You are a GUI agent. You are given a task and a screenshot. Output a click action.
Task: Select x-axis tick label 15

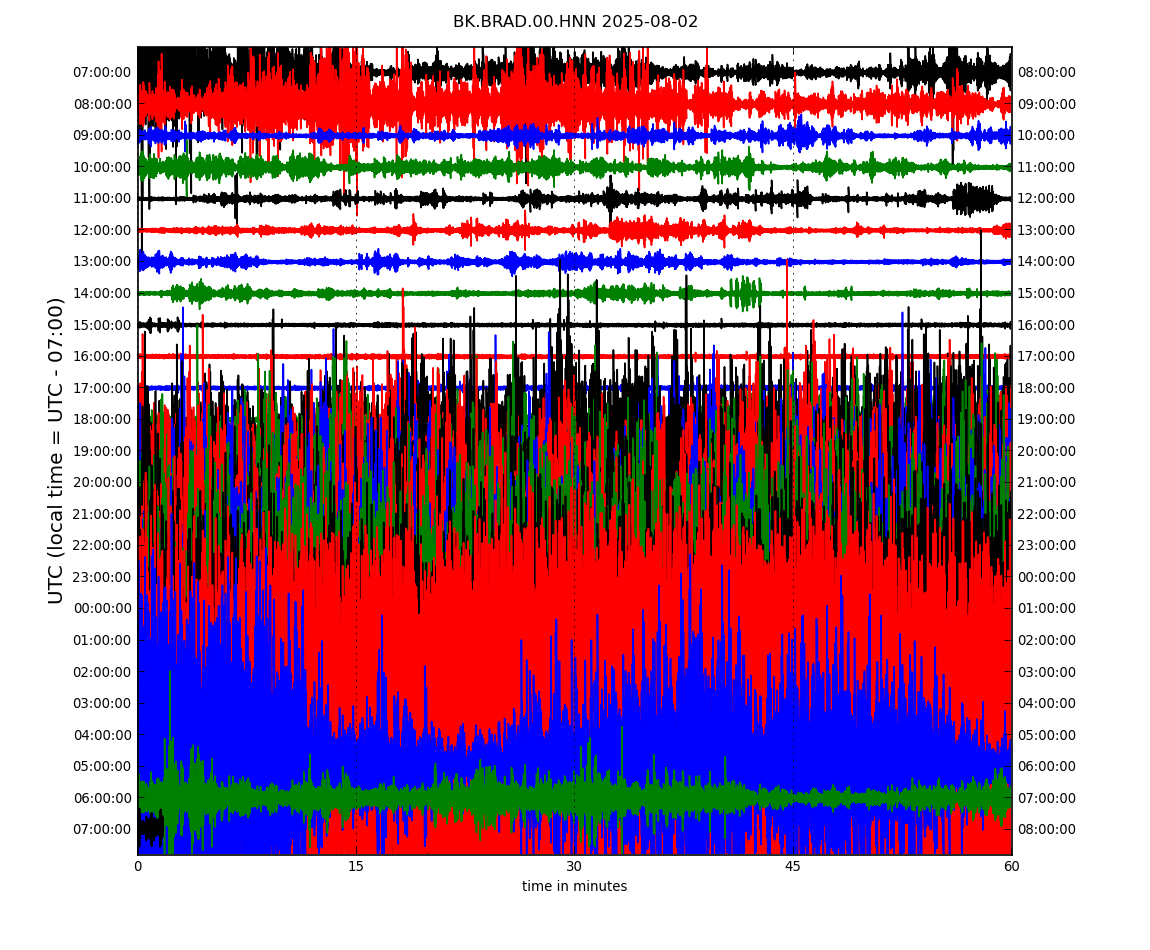[356, 866]
